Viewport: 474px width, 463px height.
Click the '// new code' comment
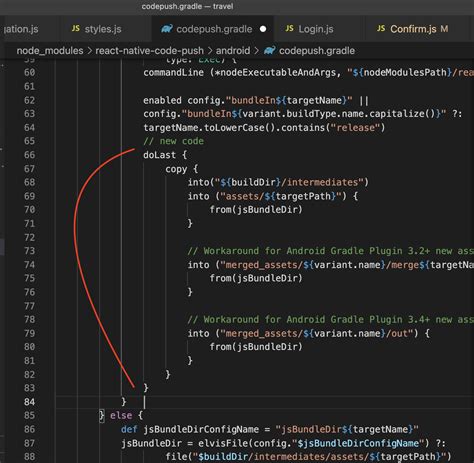pyautogui.click(x=173, y=141)
